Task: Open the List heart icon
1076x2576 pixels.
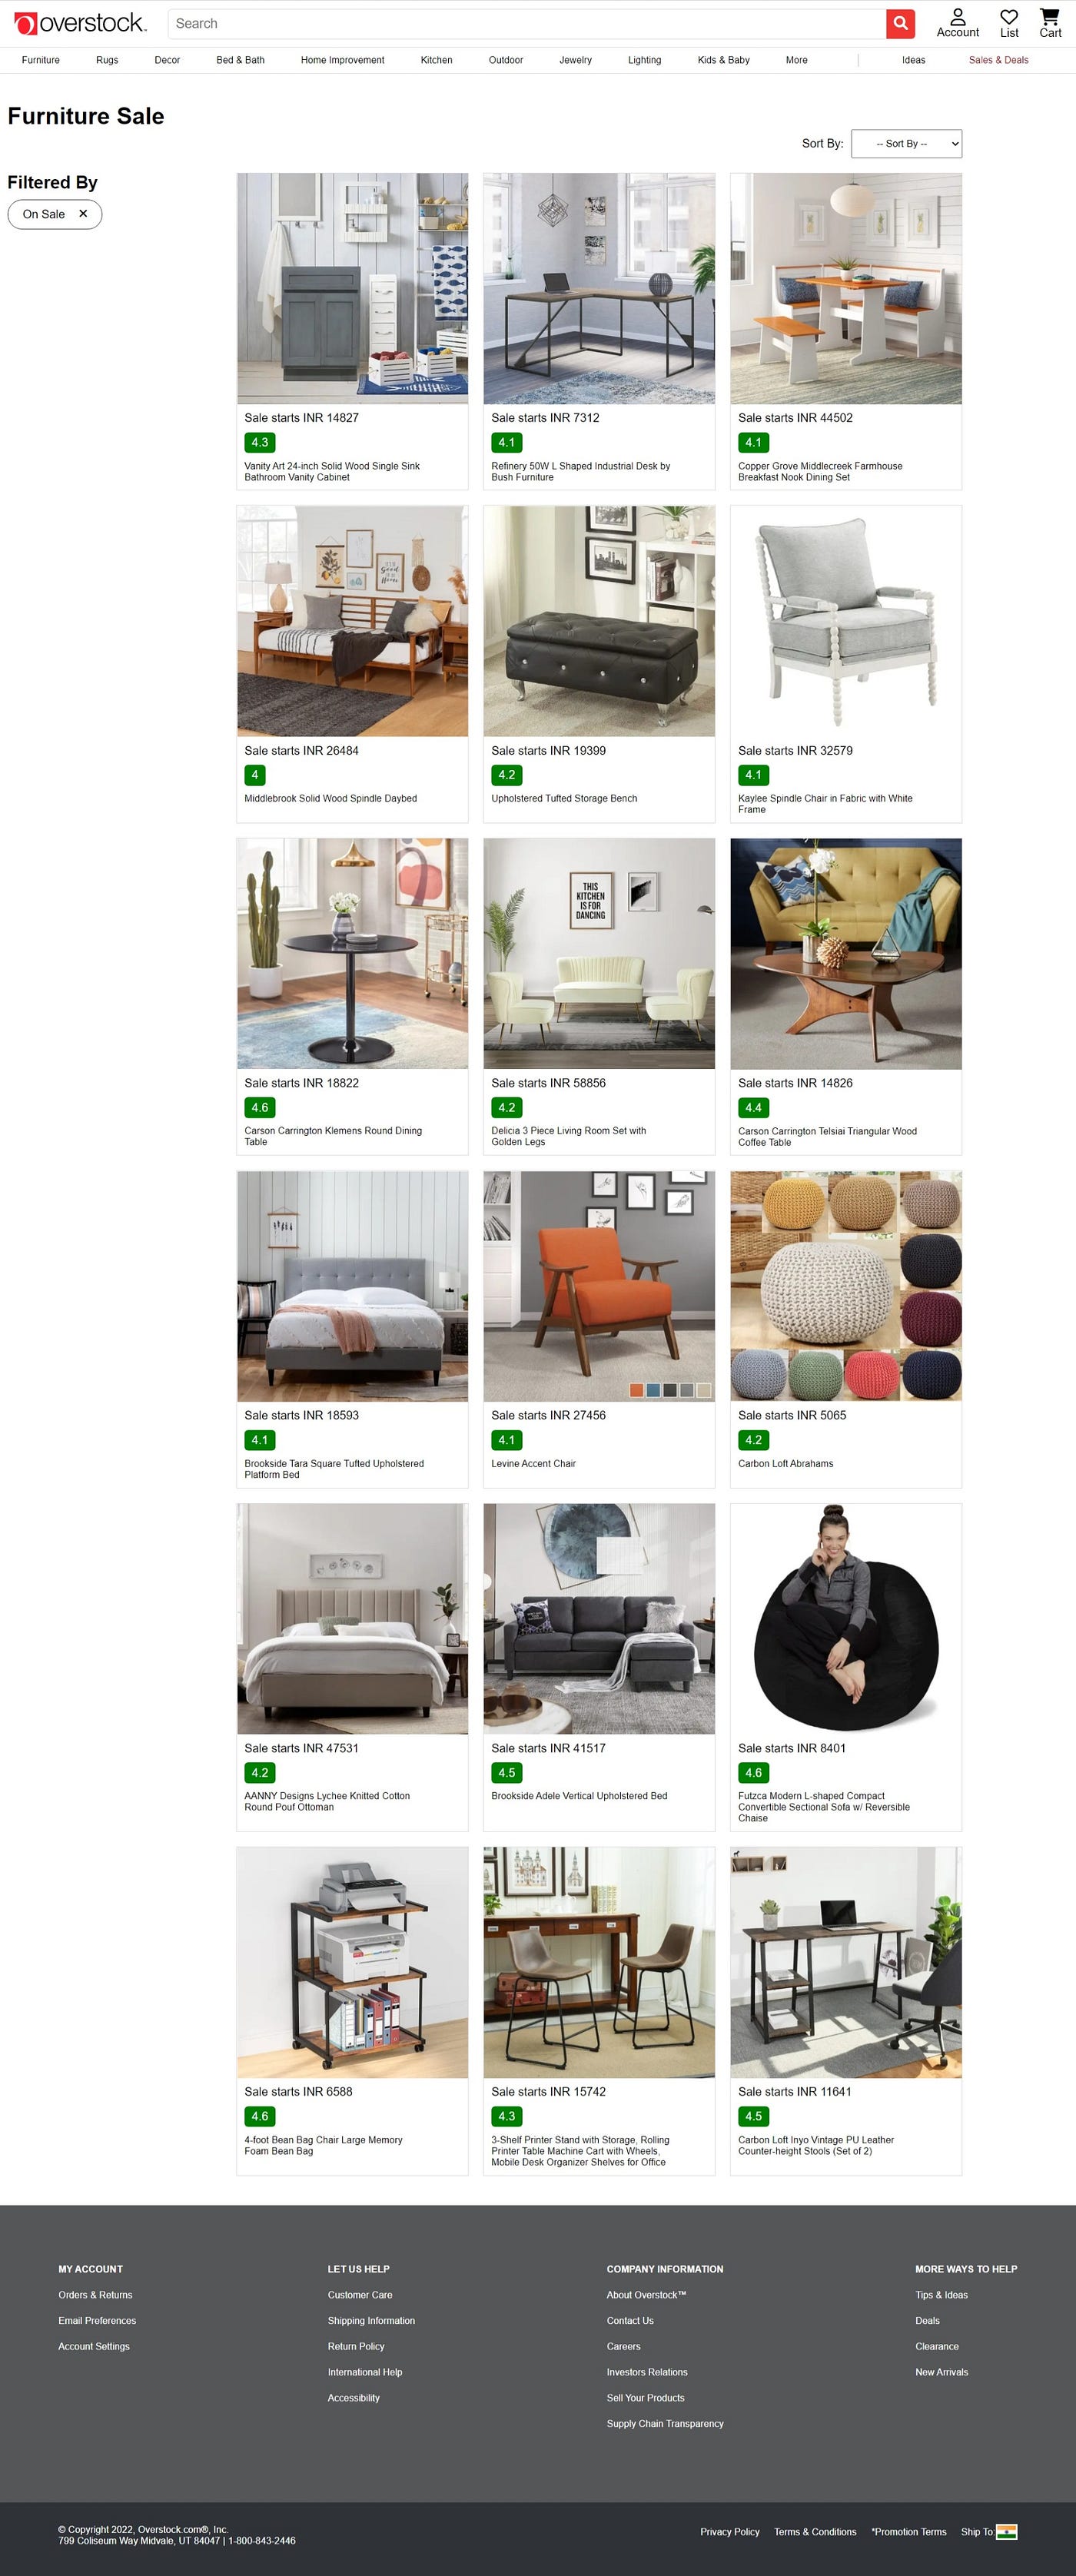Action: click(x=1009, y=24)
